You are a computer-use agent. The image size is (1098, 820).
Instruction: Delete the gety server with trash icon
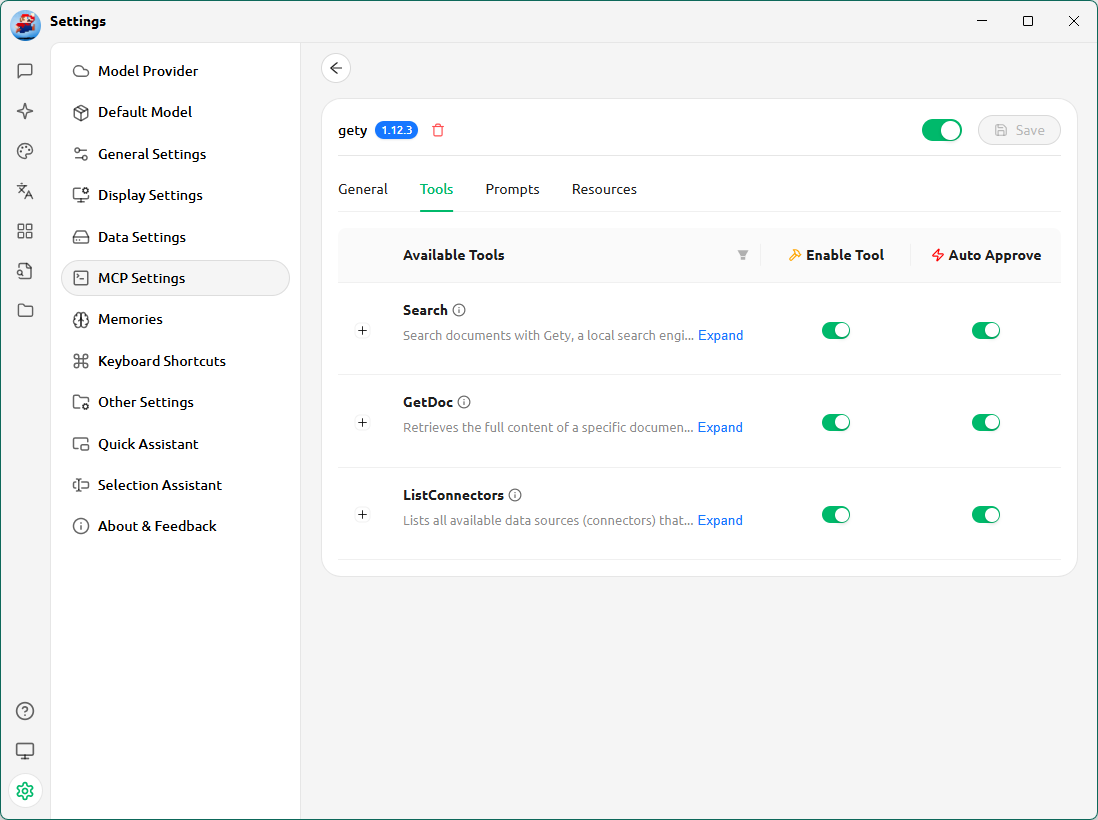coord(438,130)
